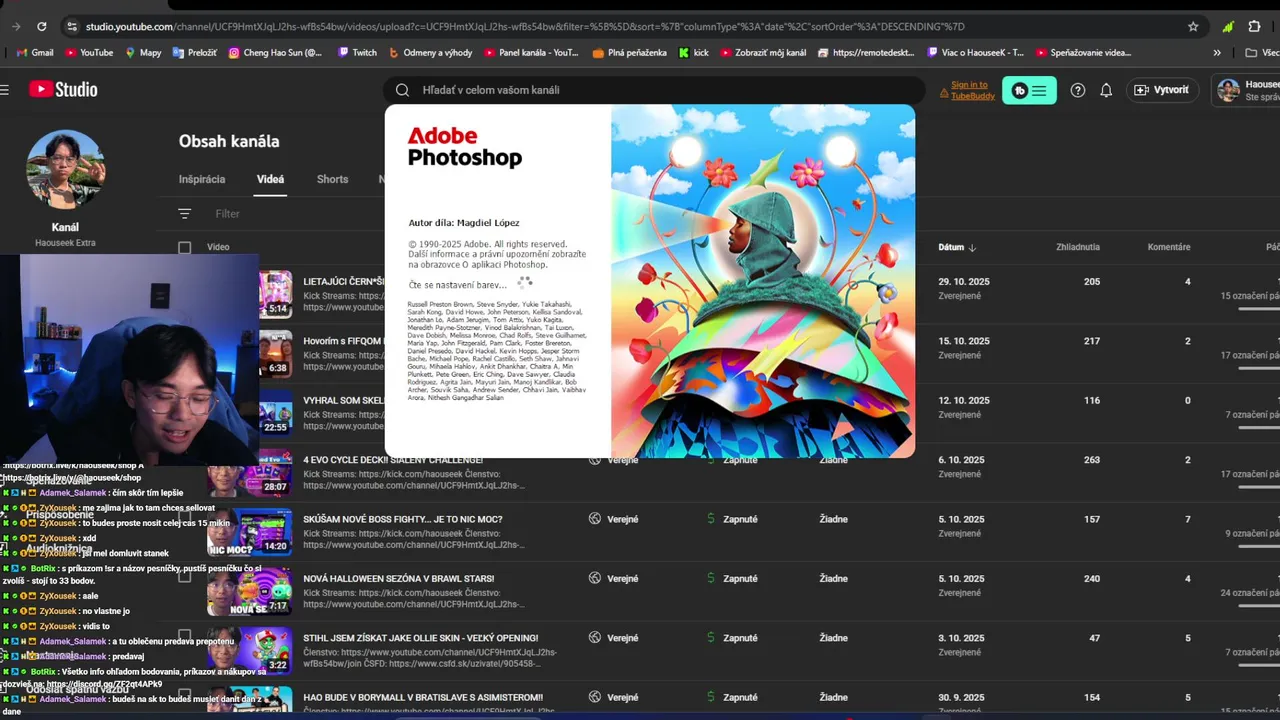Sort by Komentáre column header
Viewport: 1280px width, 720px height.
point(1169,247)
